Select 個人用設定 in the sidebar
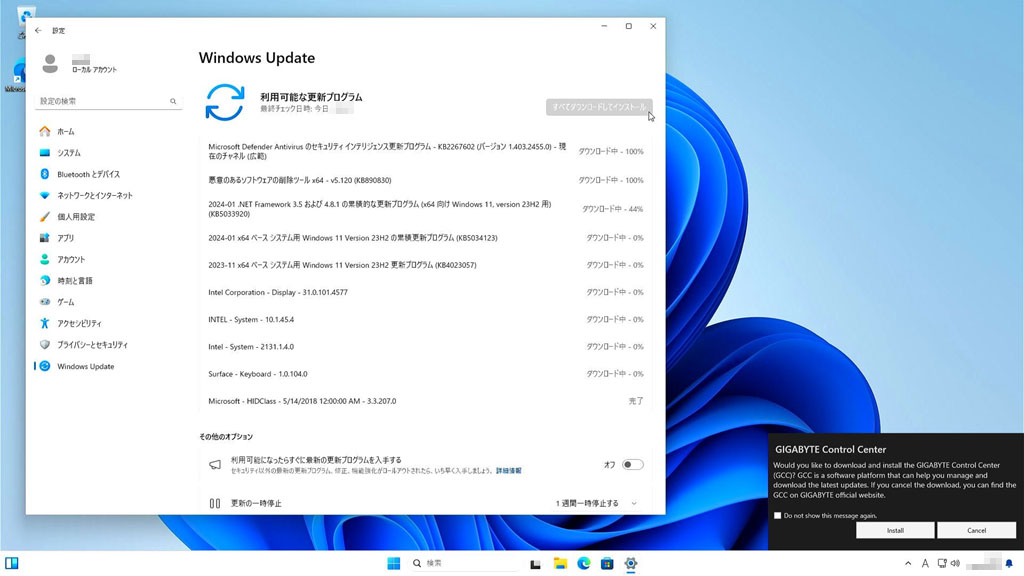The image size is (1024, 576). click(76, 217)
